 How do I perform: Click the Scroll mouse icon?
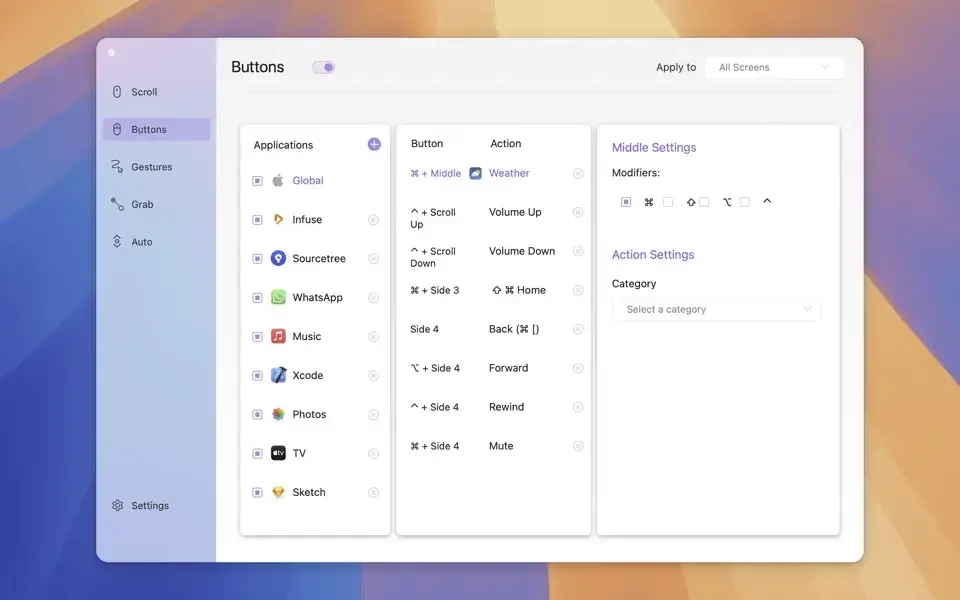(x=117, y=92)
